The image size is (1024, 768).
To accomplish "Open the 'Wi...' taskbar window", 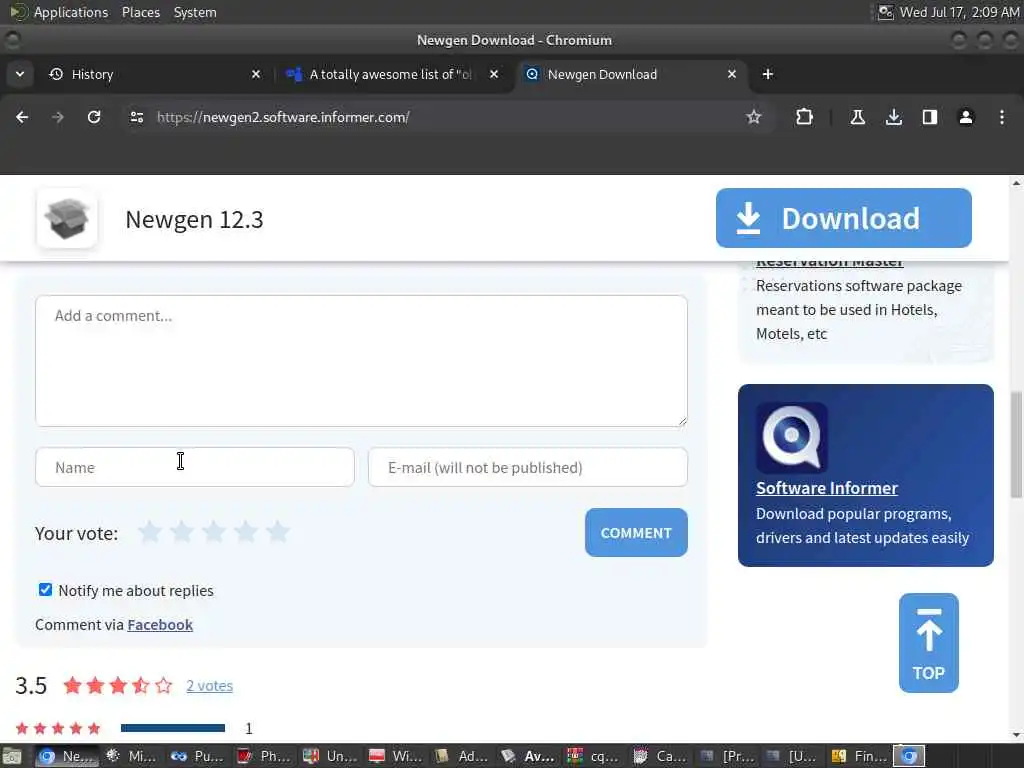I will (x=396, y=756).
